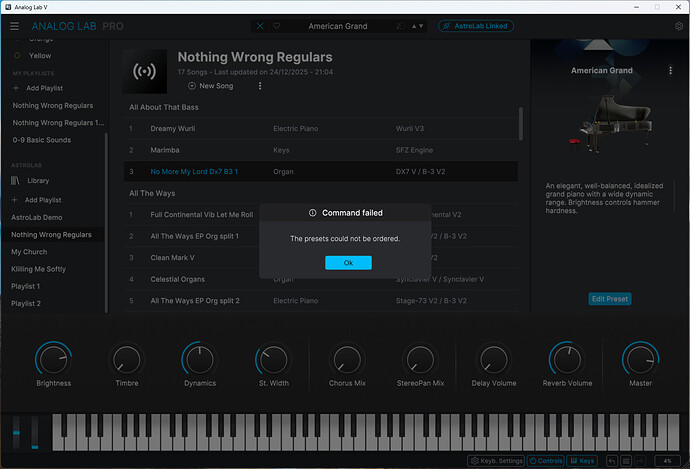
Task: Open Keyb. Settings in the bottom bar
Action: point(497,461)
